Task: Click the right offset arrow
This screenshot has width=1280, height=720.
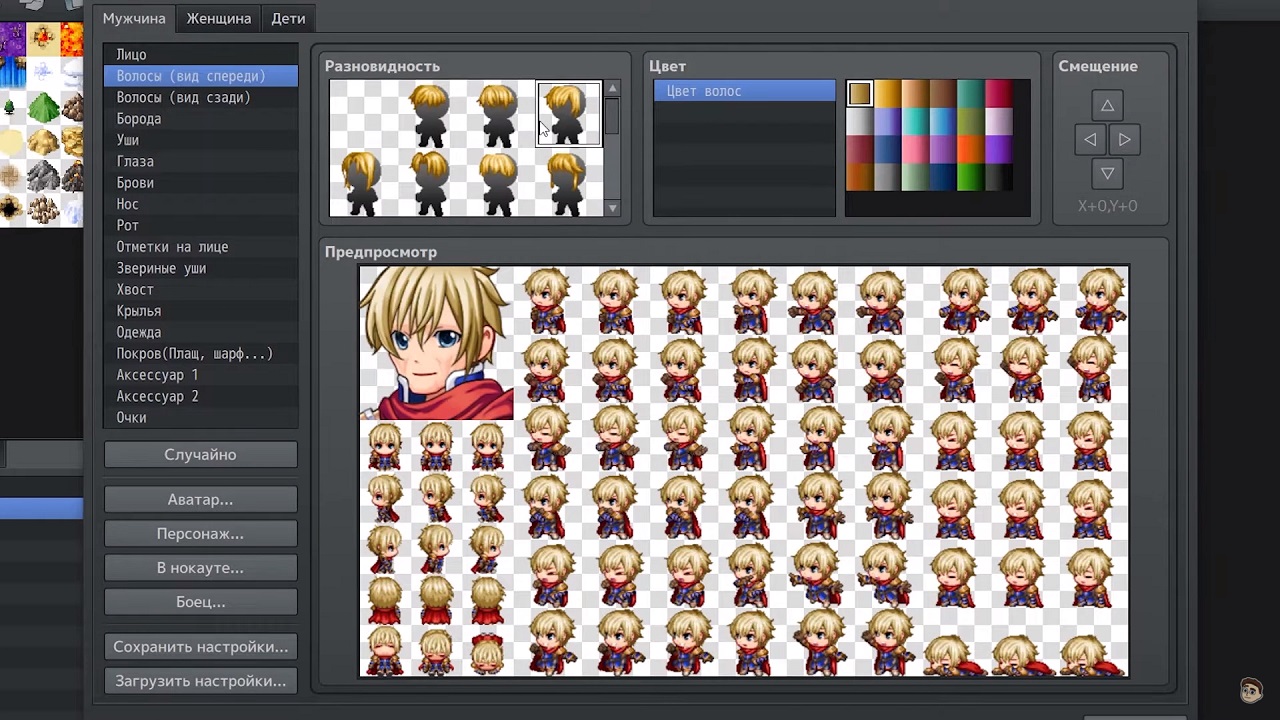Action: pos(1124,139)
